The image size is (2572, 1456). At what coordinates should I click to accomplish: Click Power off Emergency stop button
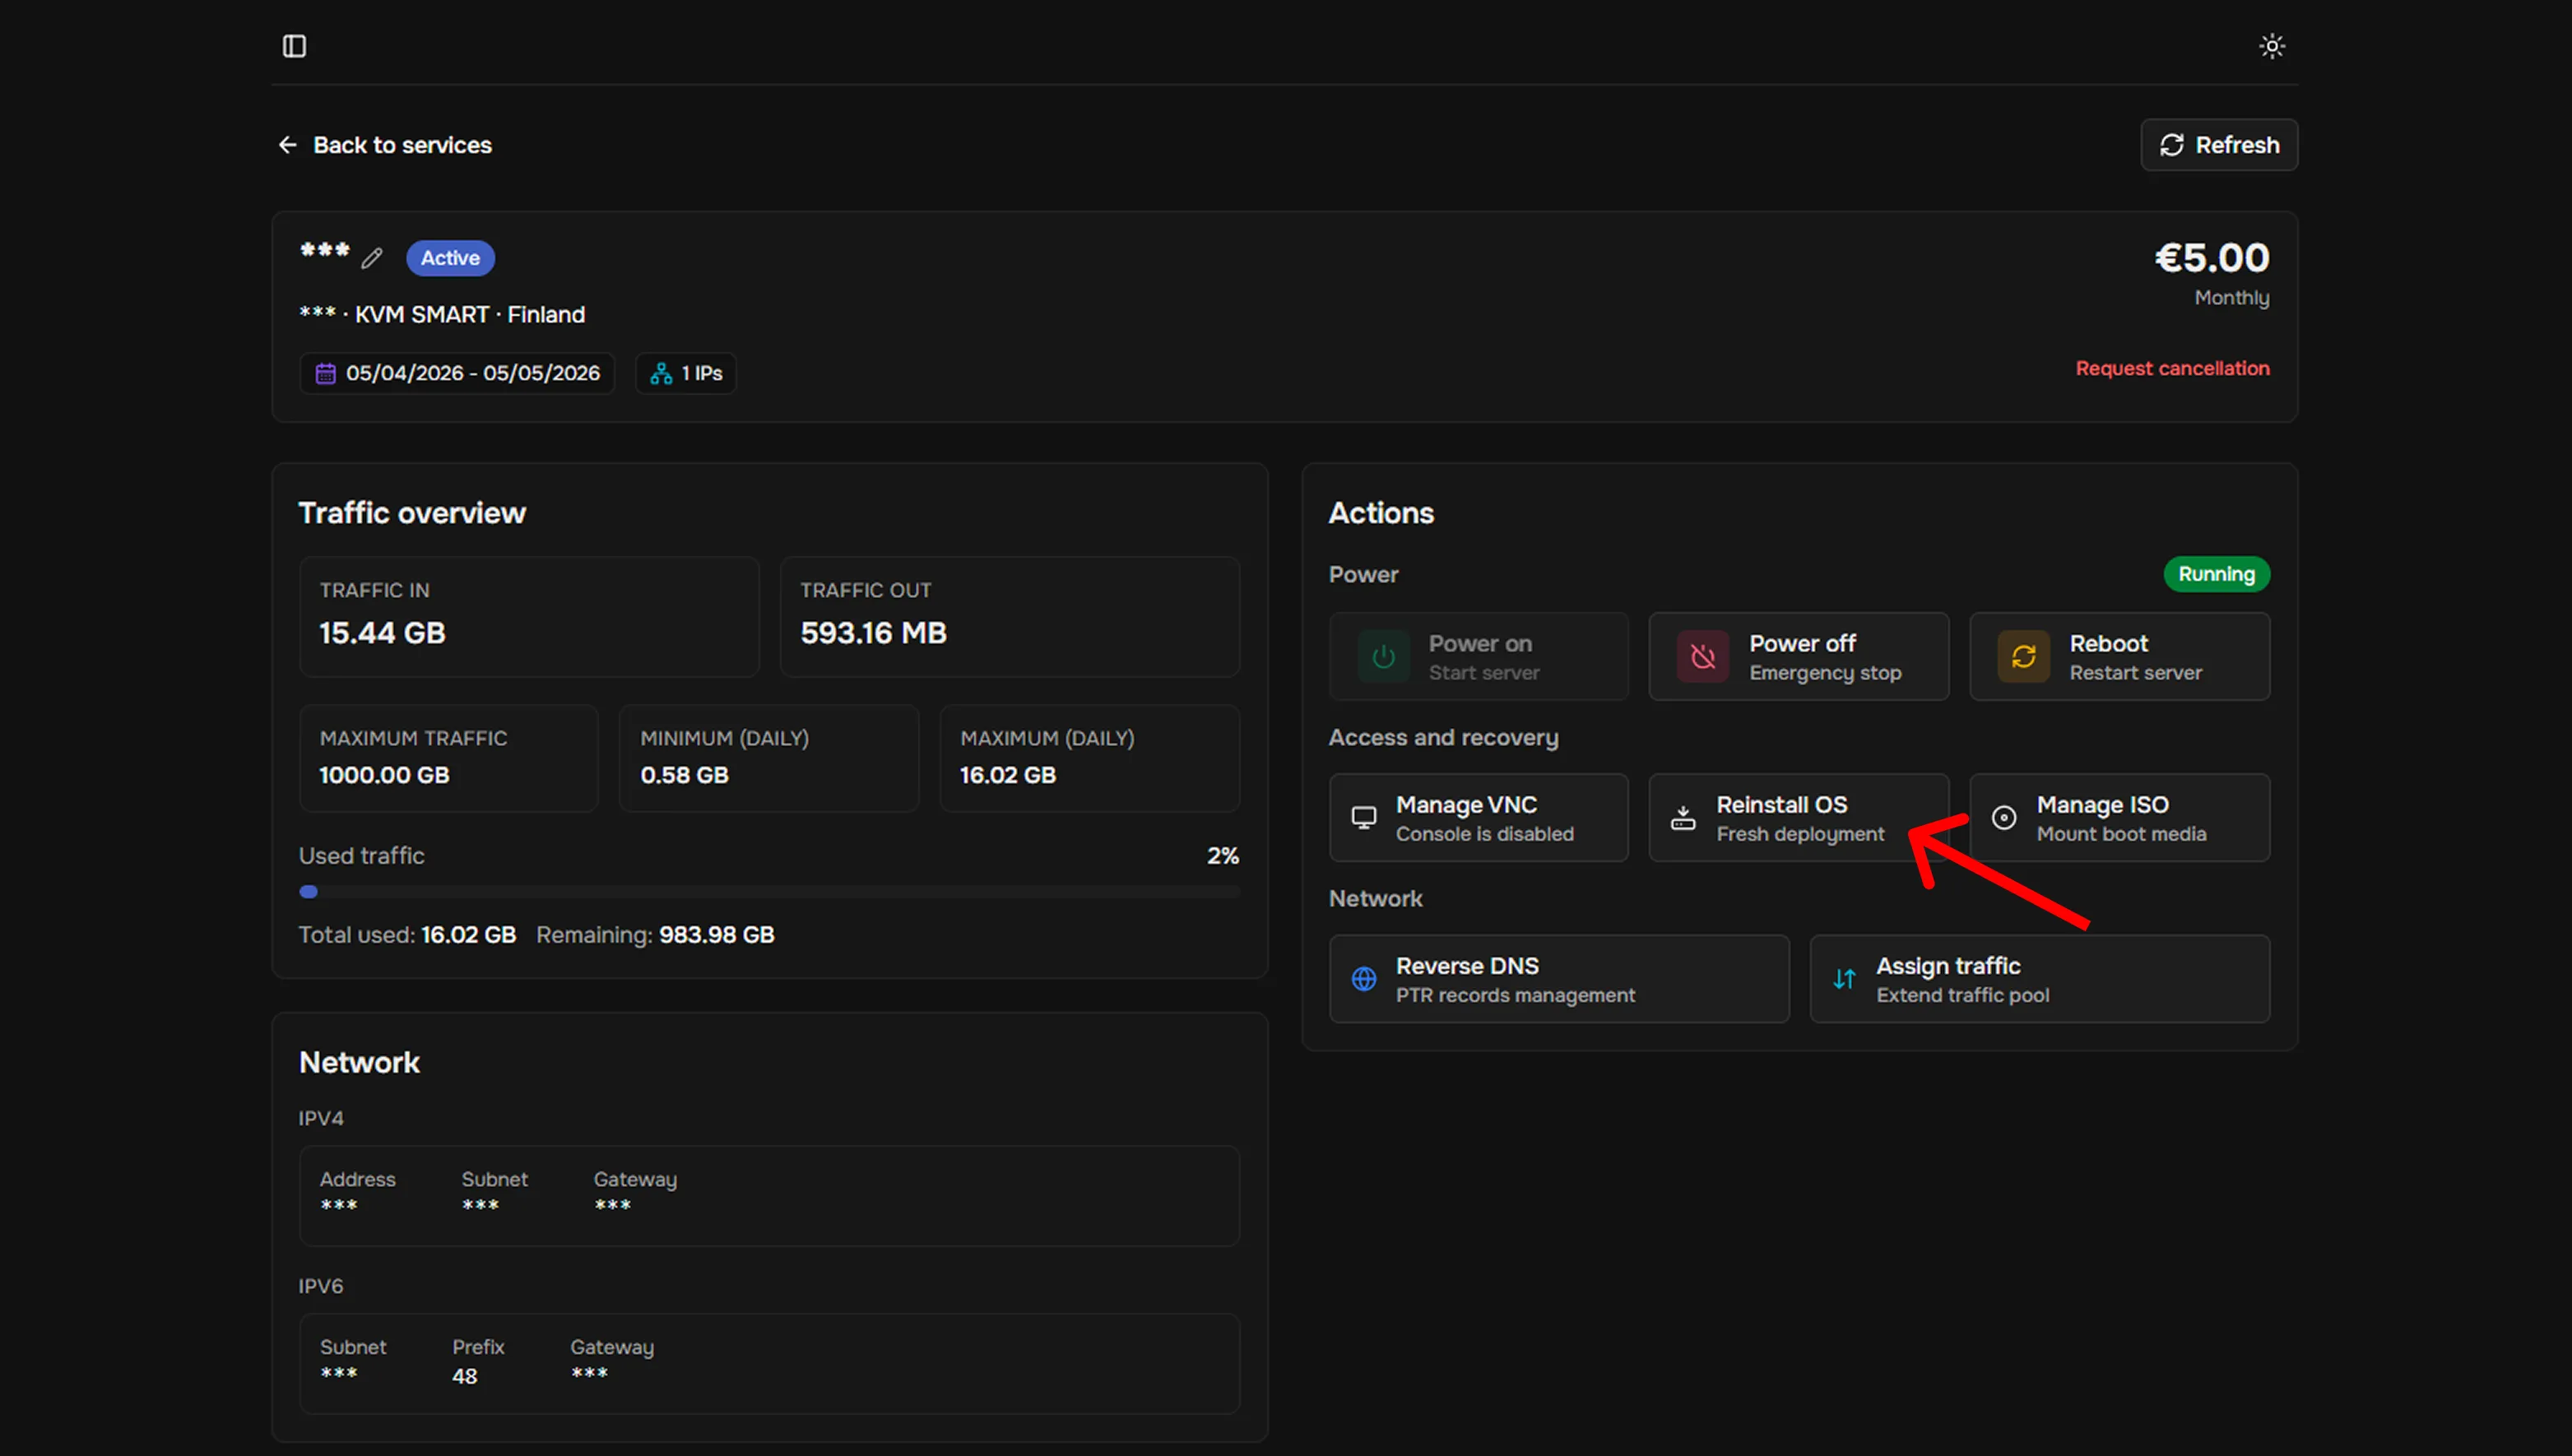[x=1798, y=657]
